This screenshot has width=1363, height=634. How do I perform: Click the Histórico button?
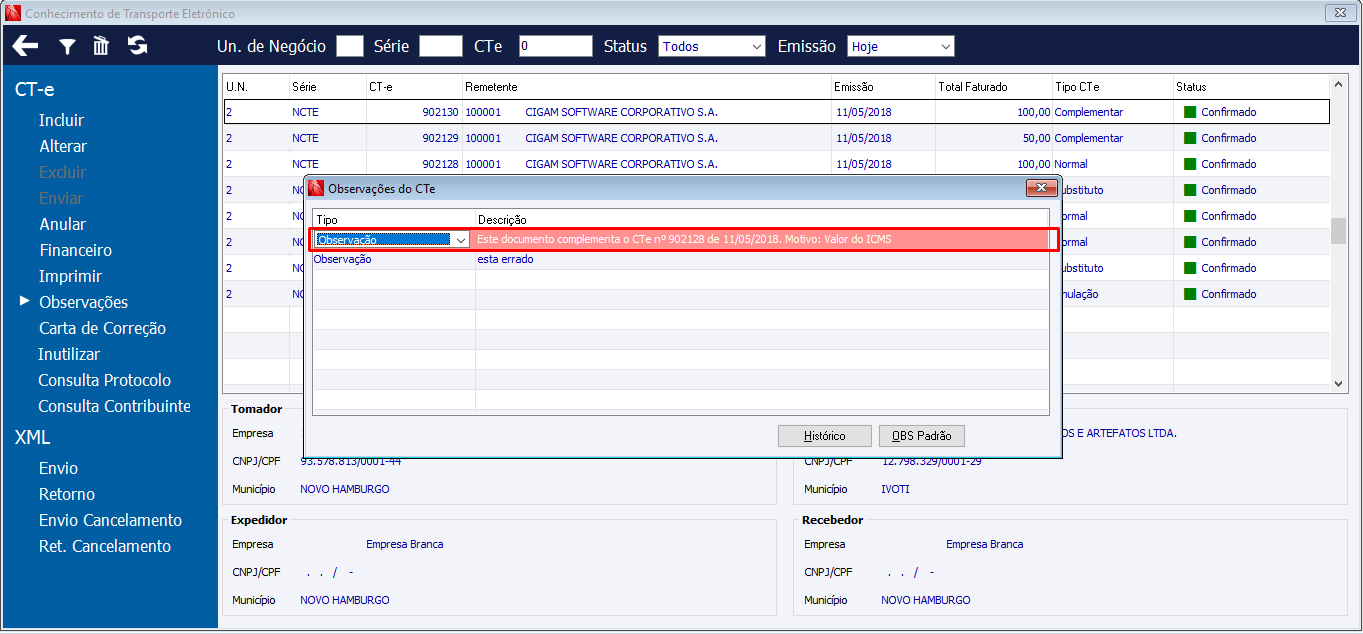tap(824, 436)
